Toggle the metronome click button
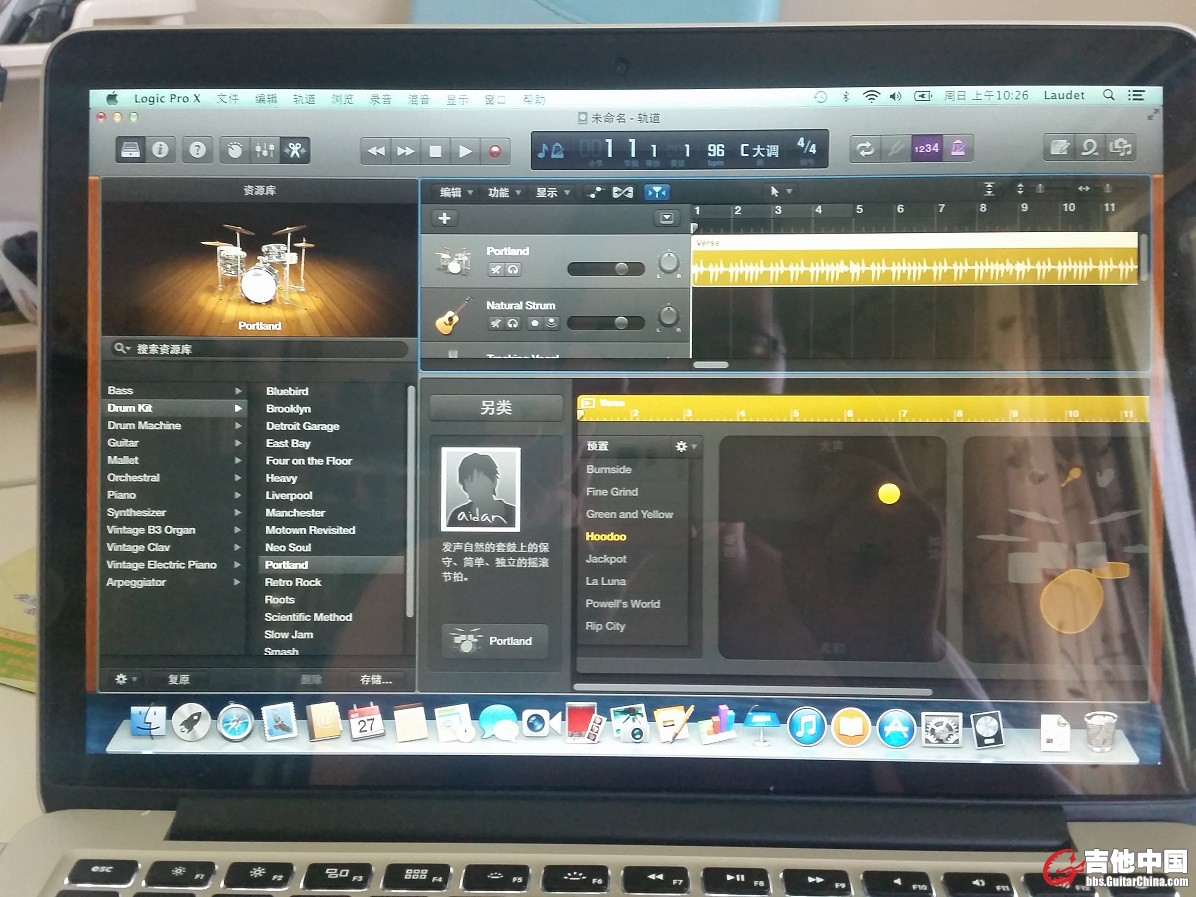The width and height of the screenshot is (1196, 897). click(x=958, y=148)
